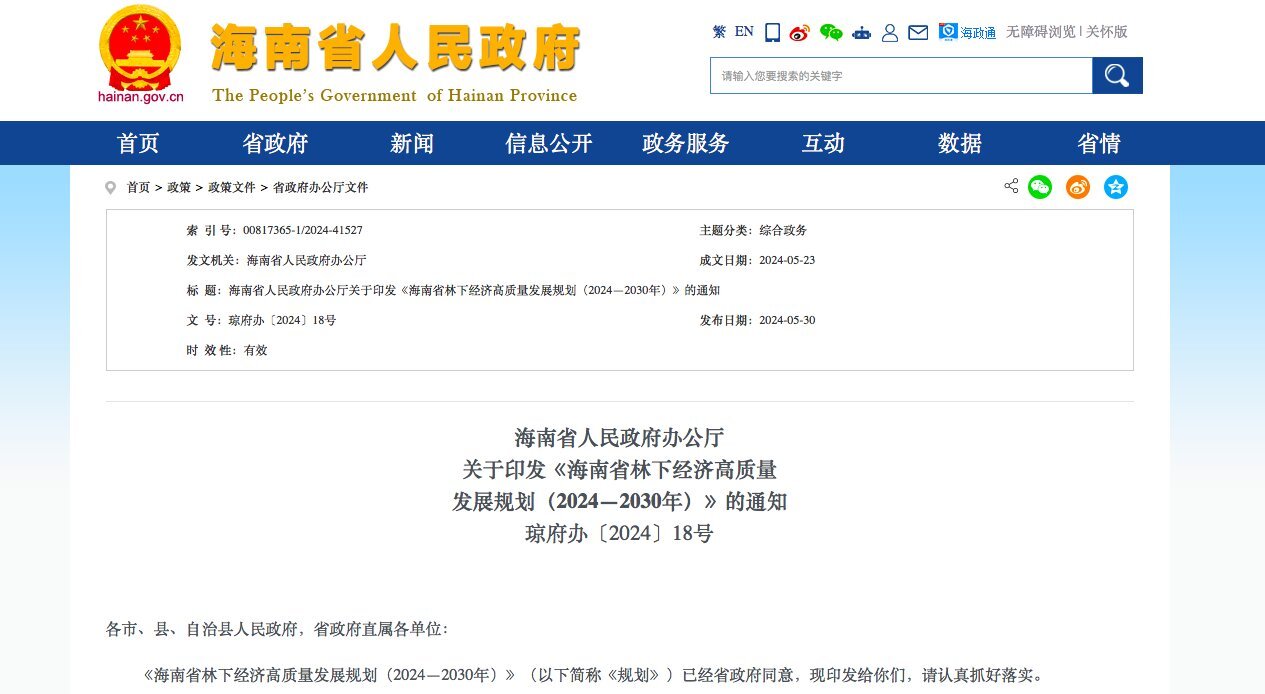The height and width of the screenshot is (694, 1265).
Task: Switch to the 信息公开 navigation tab
Action: (x=548, y=143)
